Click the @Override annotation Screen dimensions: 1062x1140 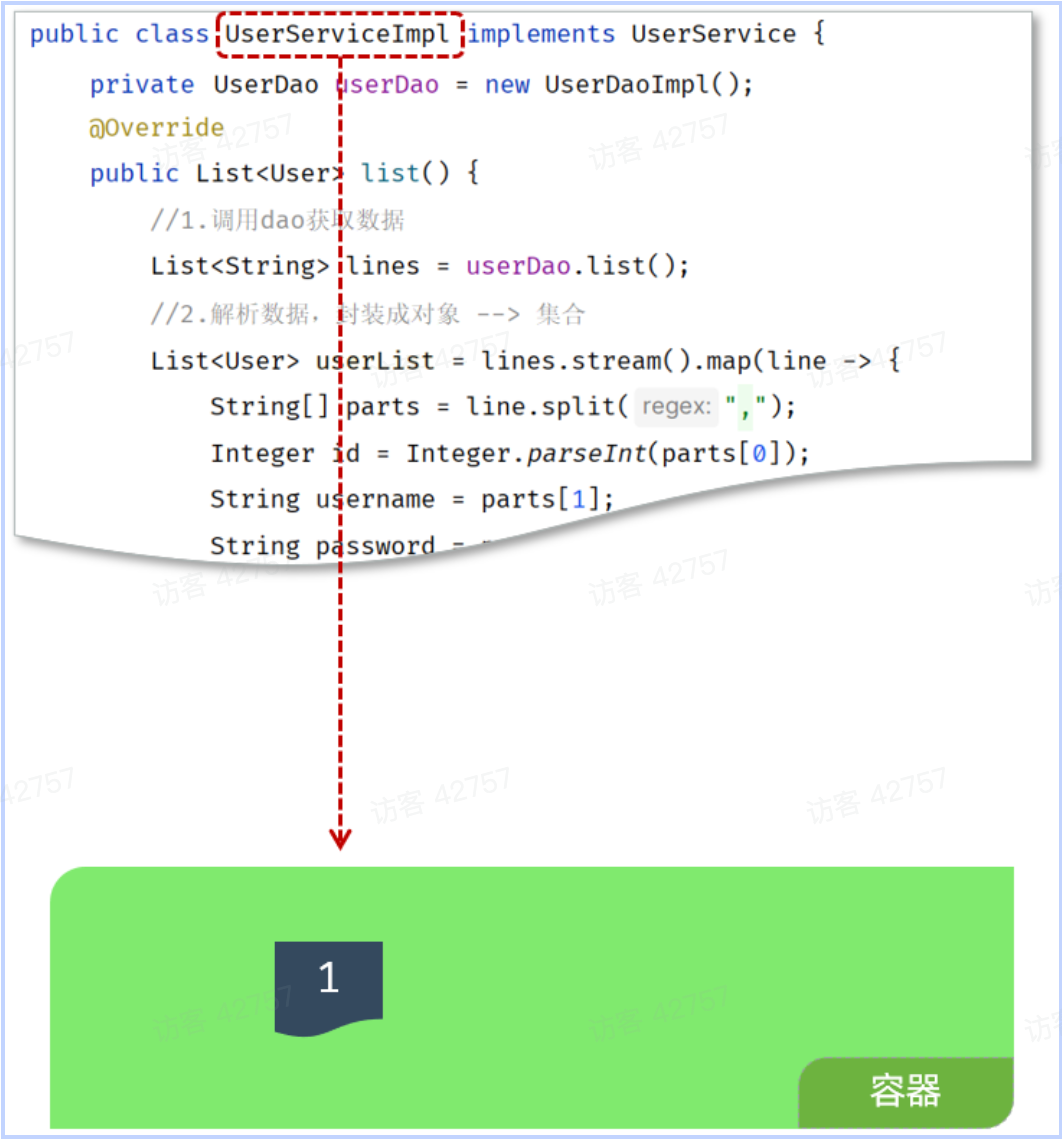157,128
